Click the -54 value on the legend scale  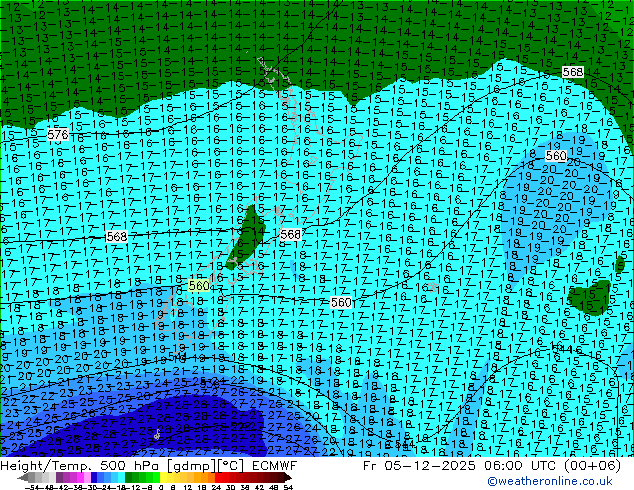coord(32,488)
